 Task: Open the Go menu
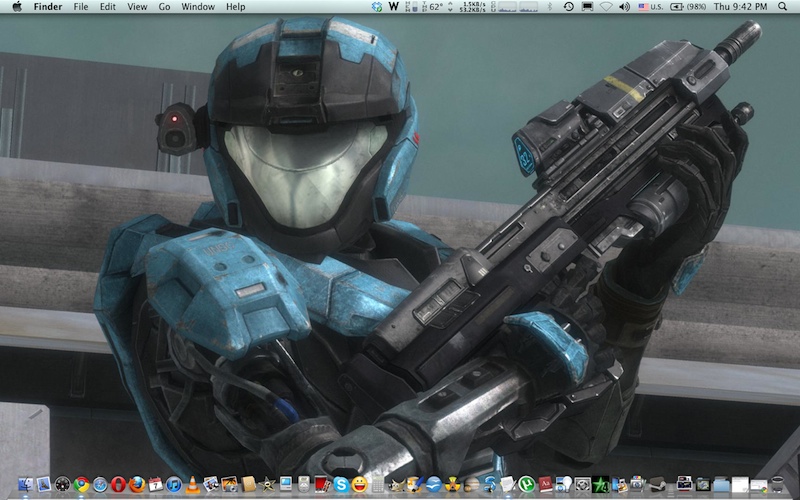(x=164, y=7)
